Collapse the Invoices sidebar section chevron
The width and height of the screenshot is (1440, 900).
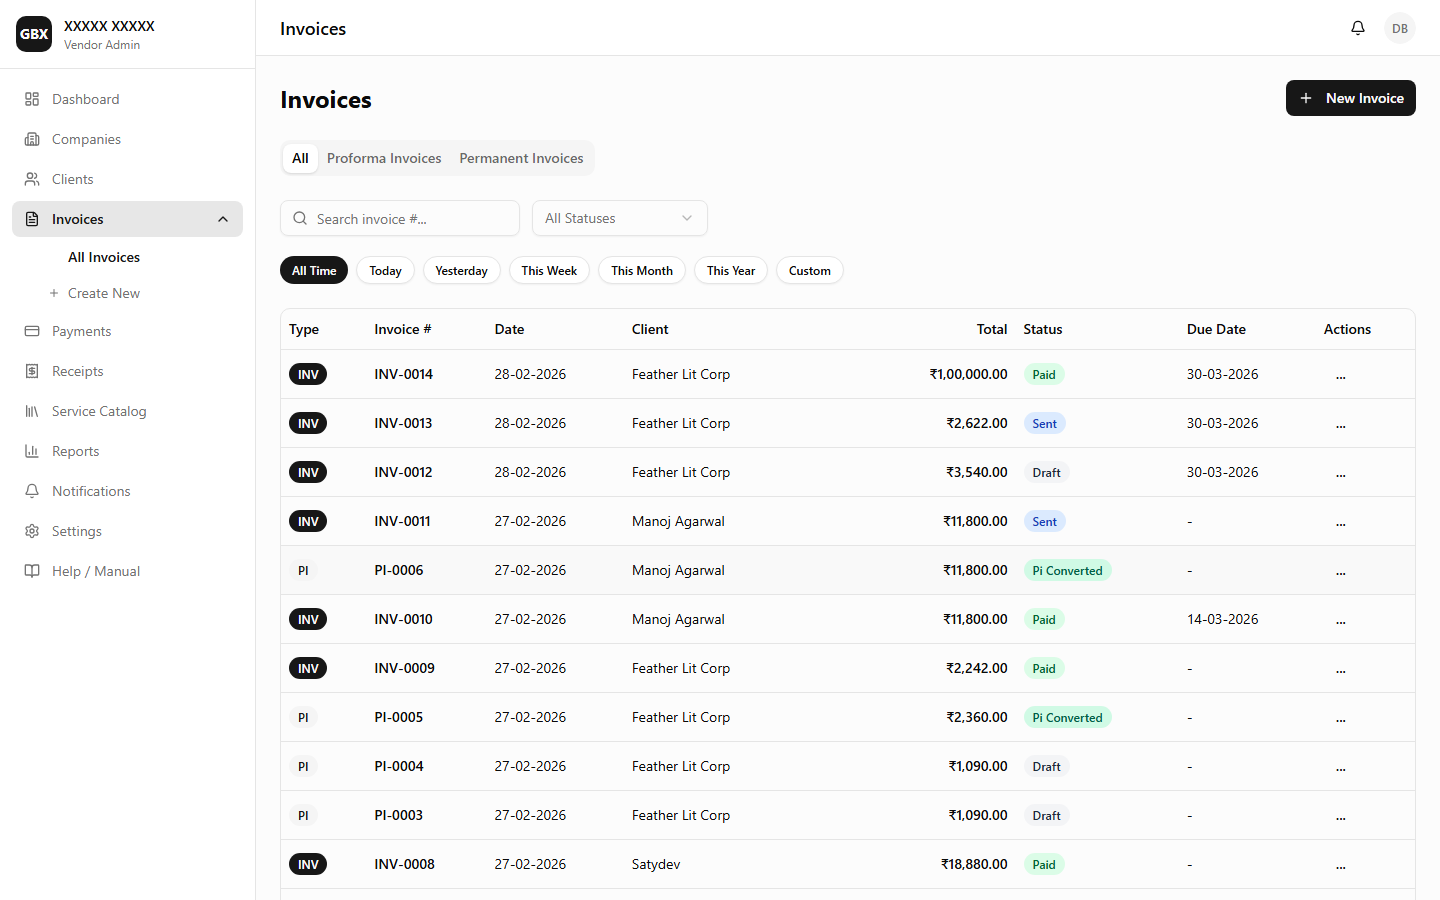223,219
